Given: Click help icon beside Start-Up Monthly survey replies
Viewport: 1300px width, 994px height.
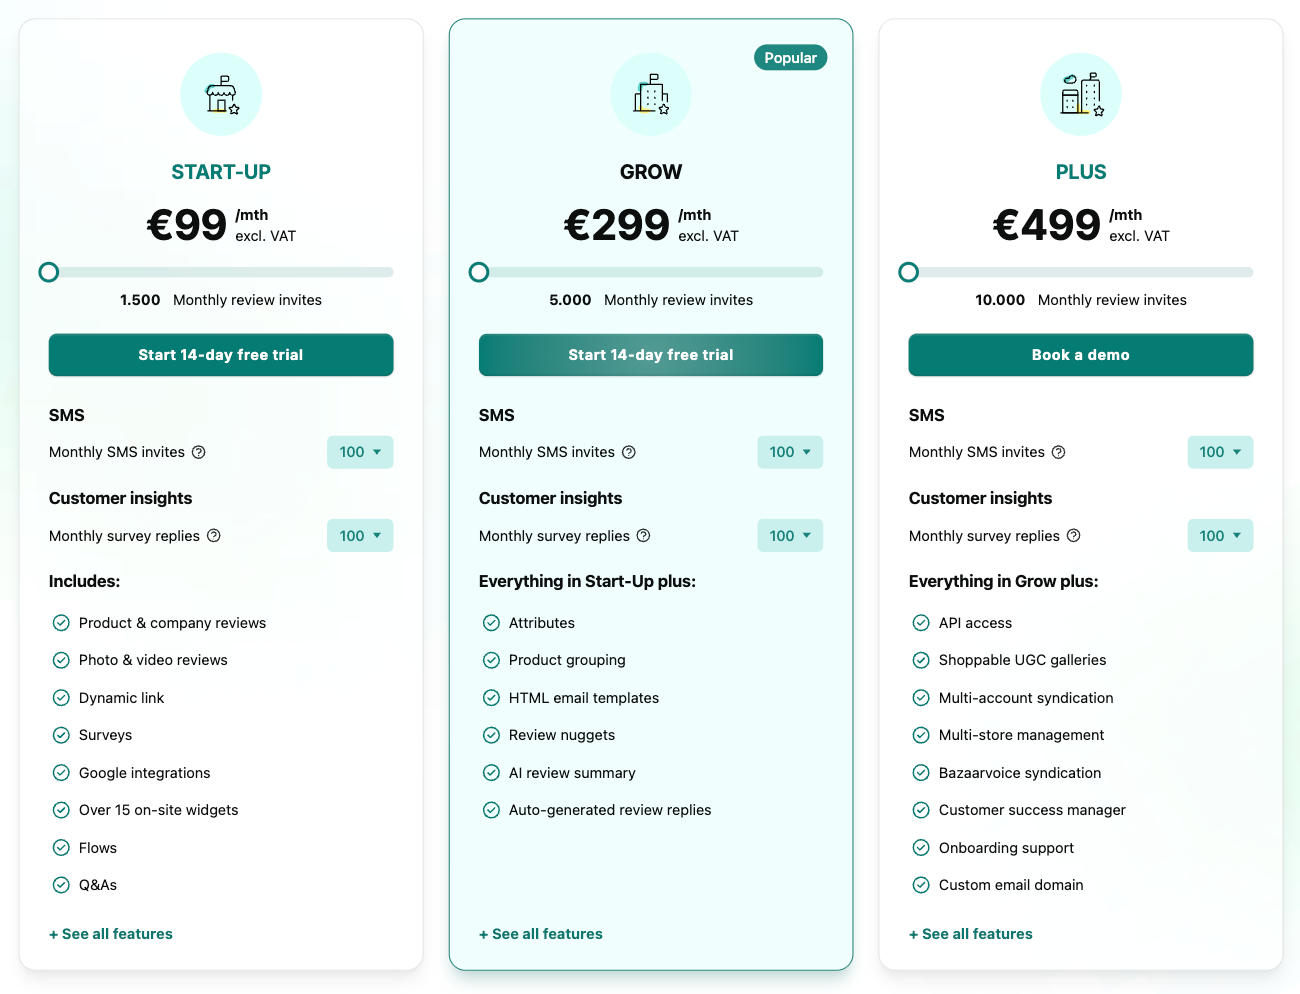Looking at the screenshot, I should 214,536.
